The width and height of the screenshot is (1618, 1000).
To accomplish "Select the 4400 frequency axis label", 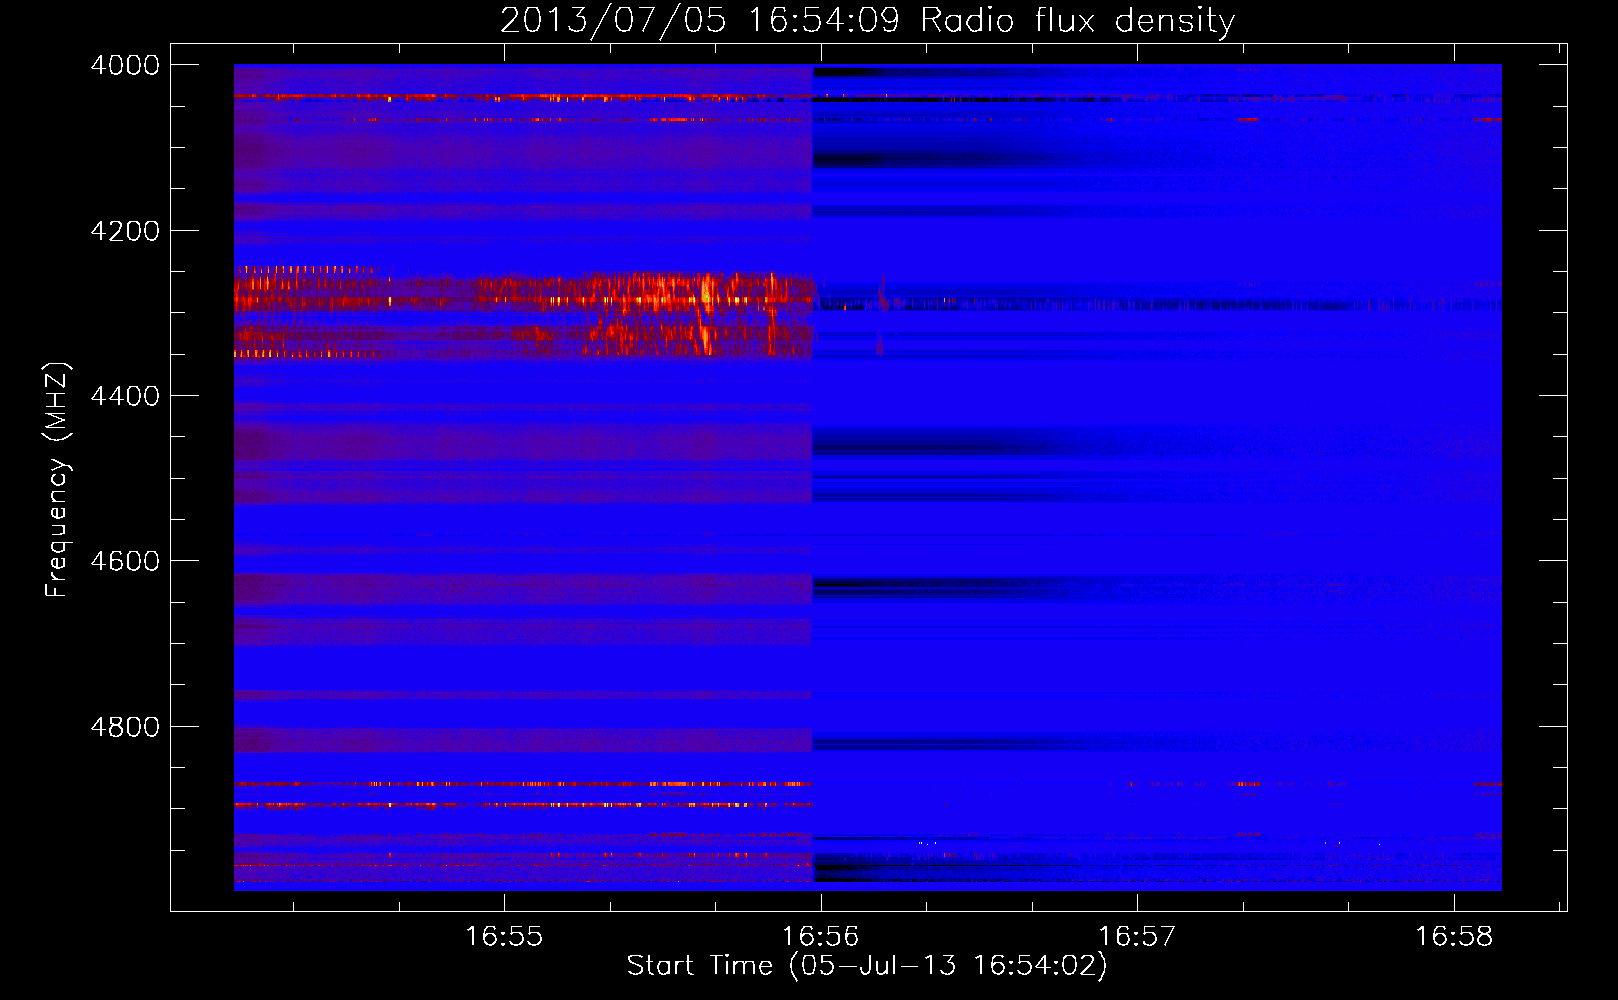I will click(125, 396).
